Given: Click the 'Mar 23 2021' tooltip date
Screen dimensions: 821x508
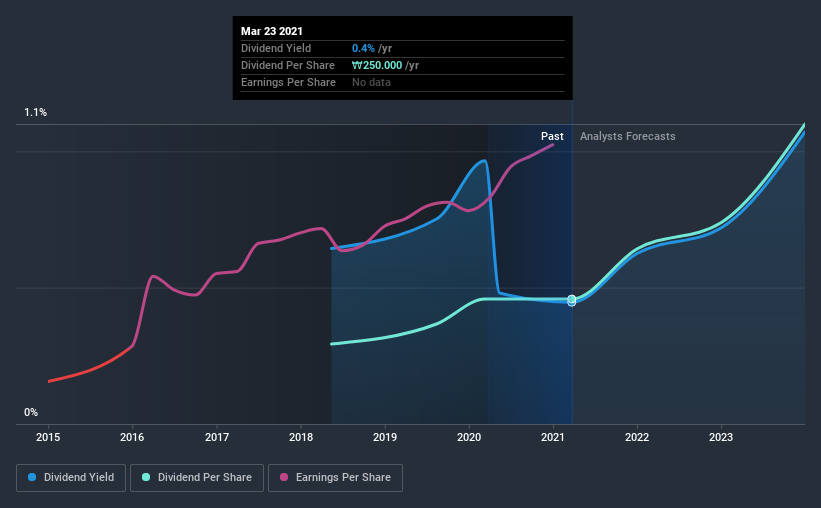Looking at the screenshot, I should pyautogui.click(x=272, y=31).
